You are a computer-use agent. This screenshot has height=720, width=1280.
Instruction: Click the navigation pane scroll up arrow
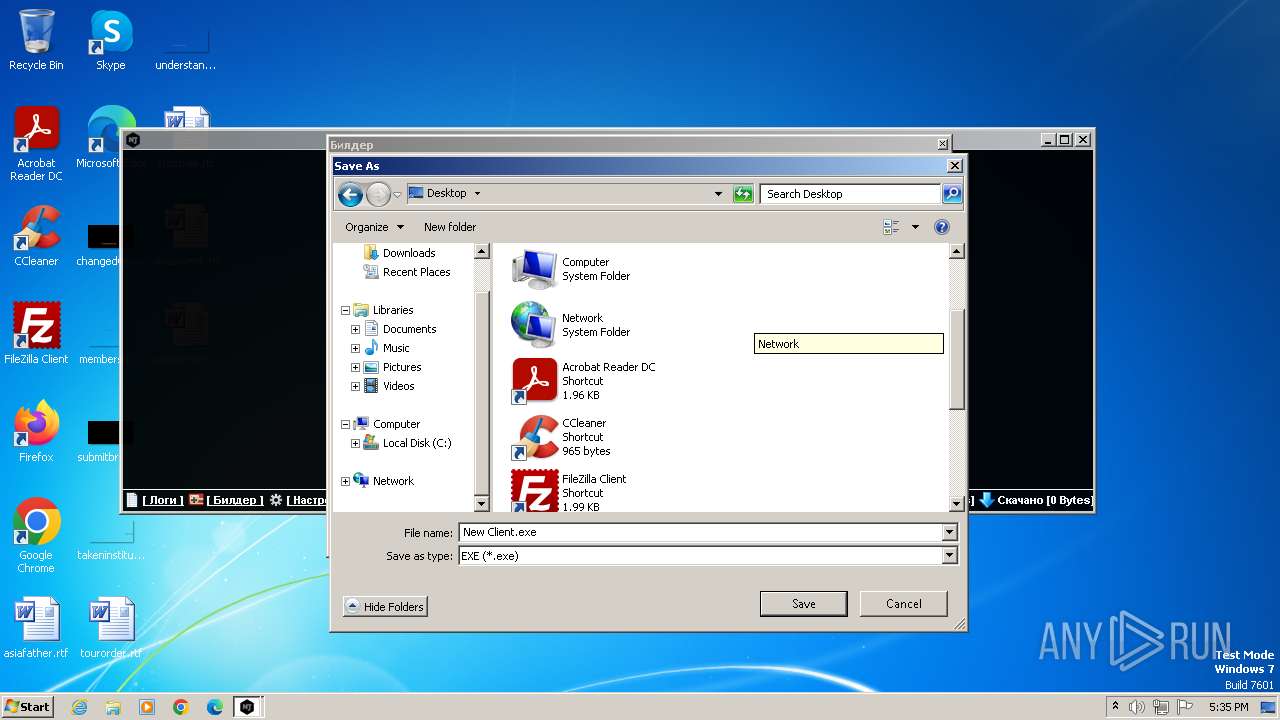481,252
